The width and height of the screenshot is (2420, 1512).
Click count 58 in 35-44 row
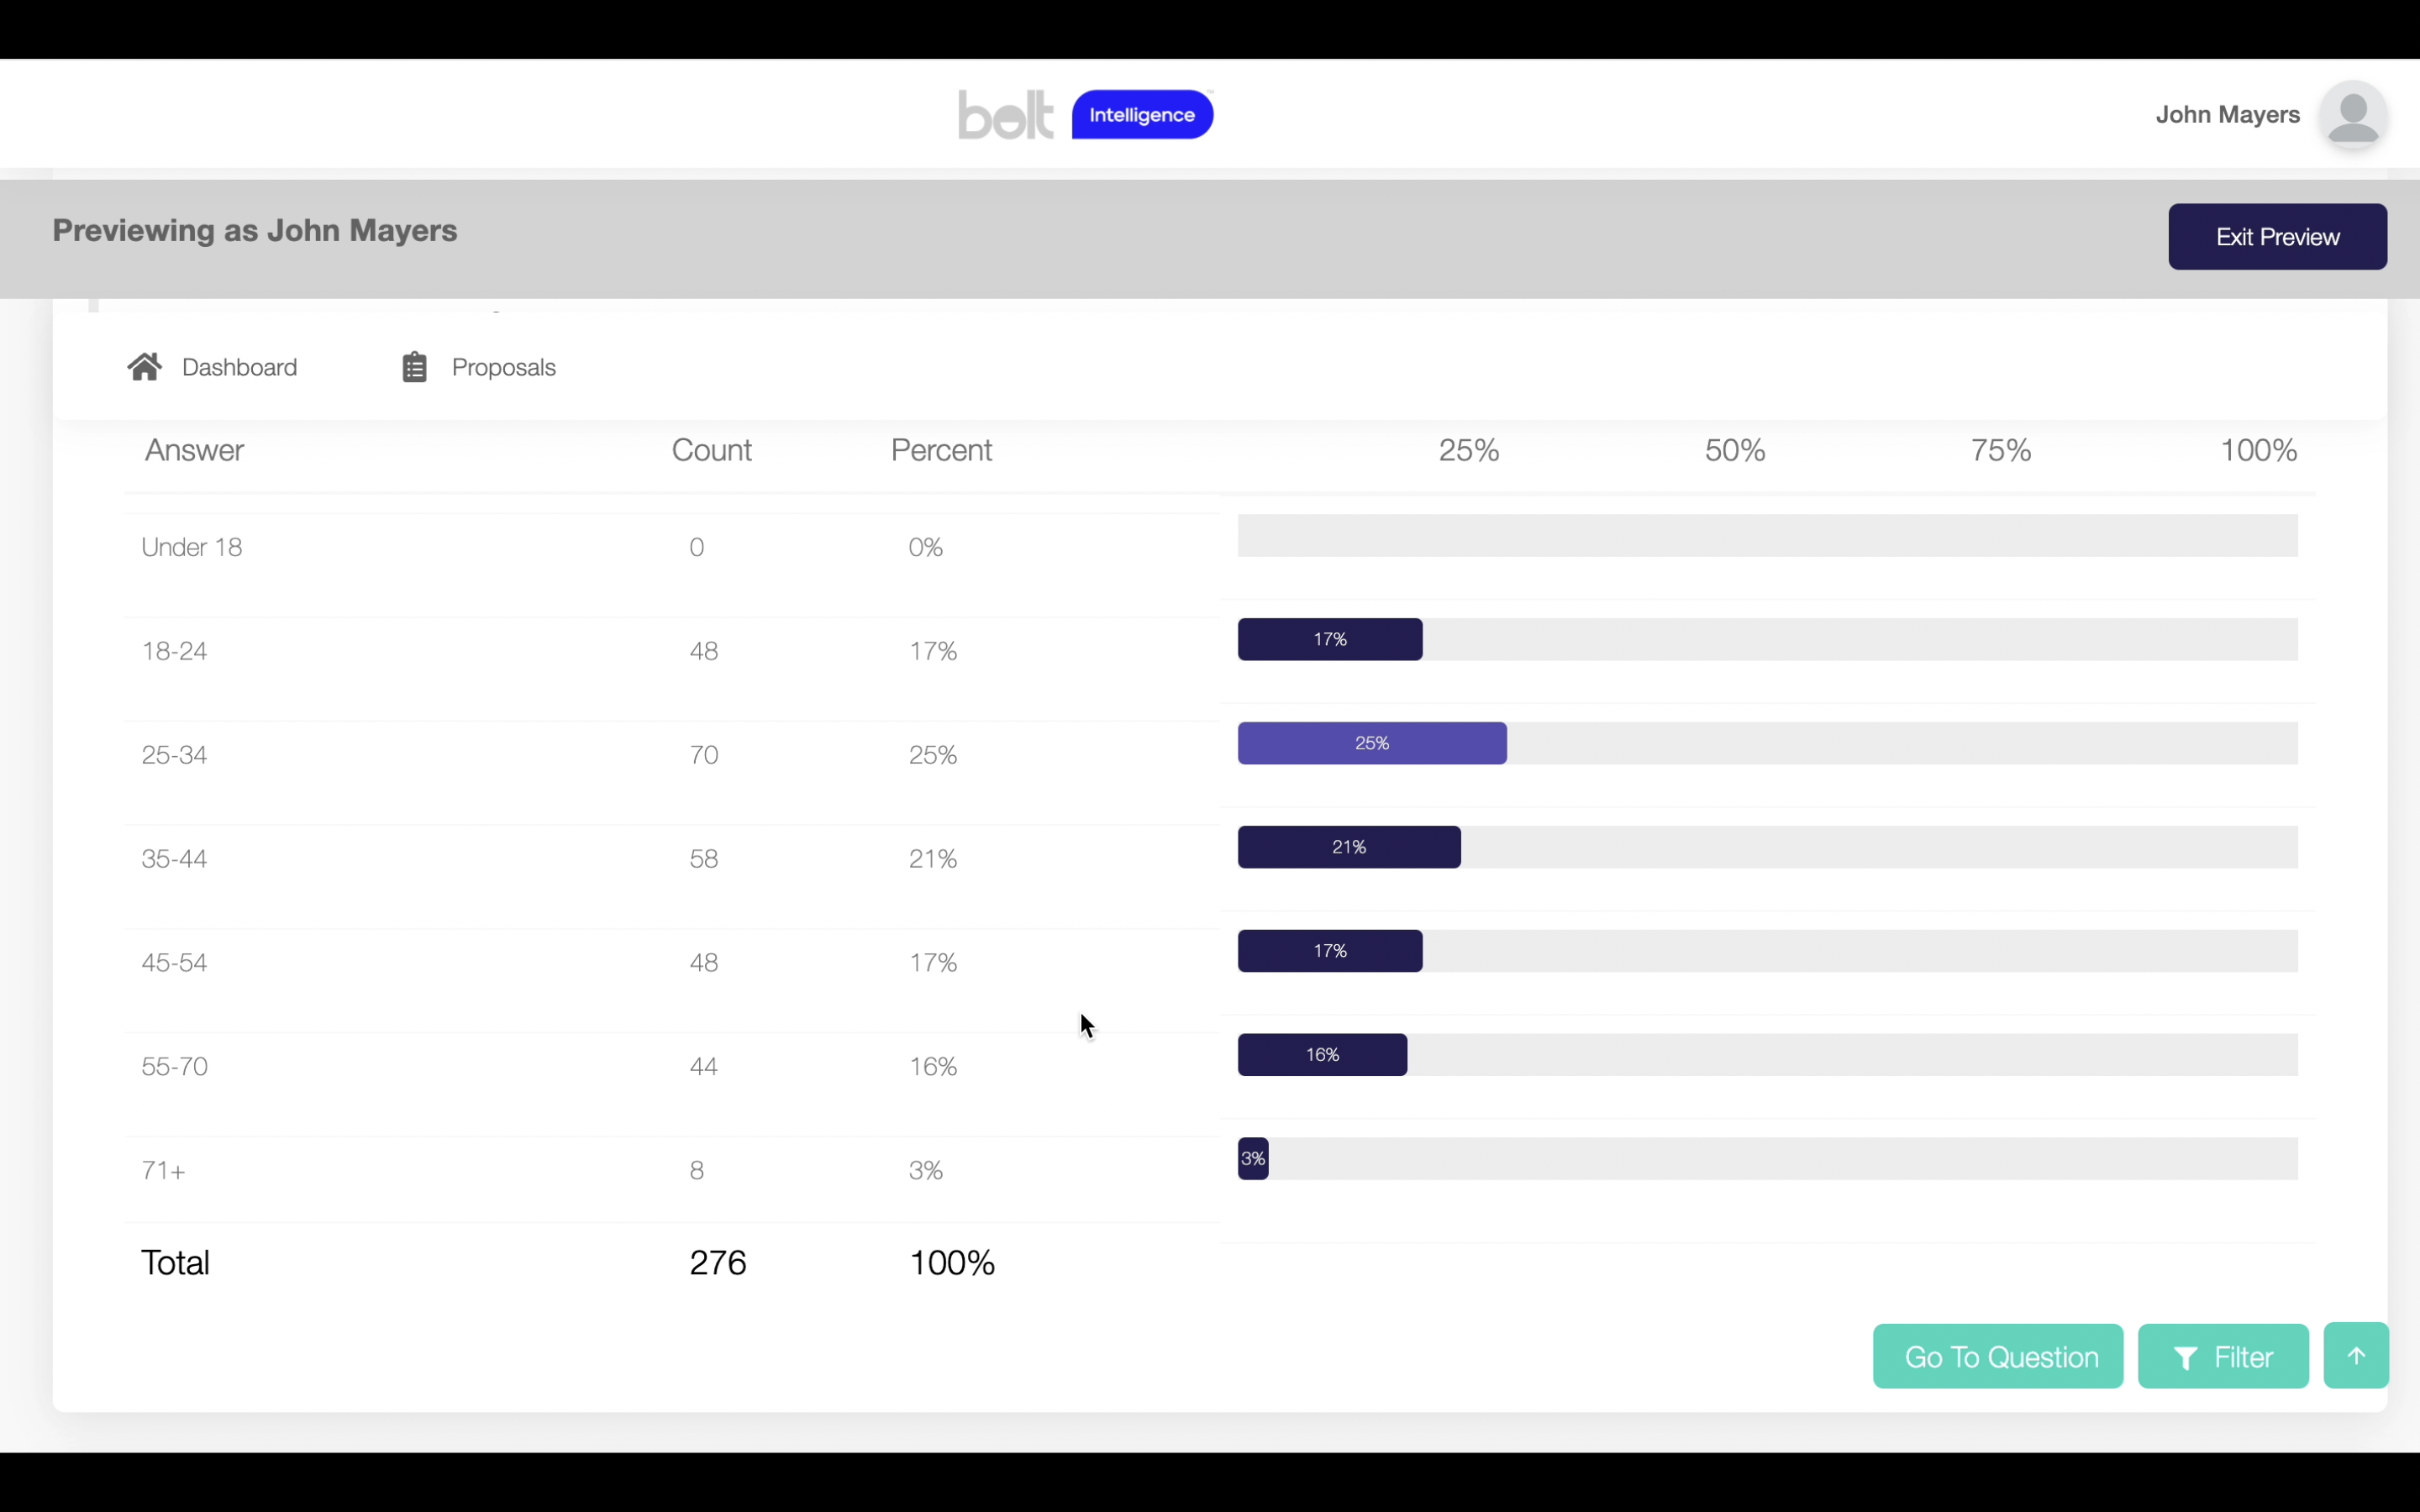point(704,859)
